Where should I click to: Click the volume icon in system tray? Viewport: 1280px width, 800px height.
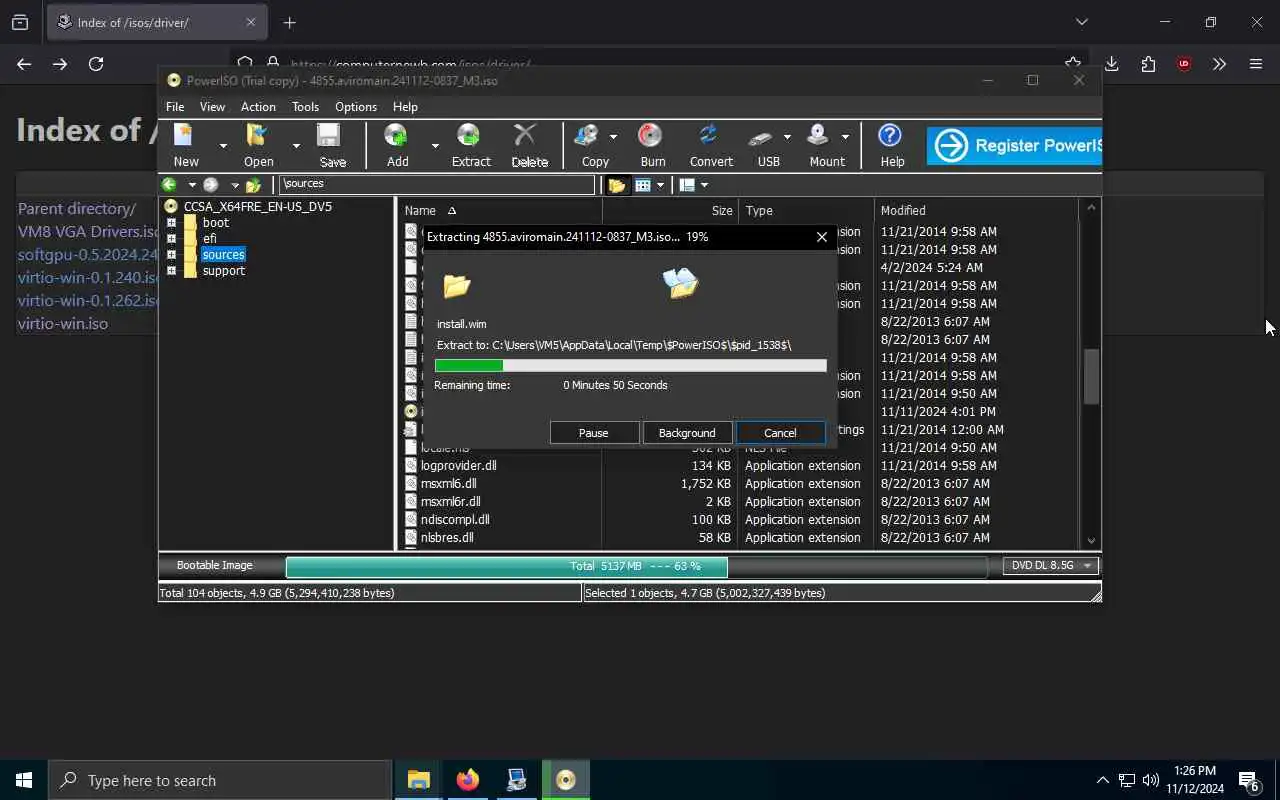click(x=1150, y=780)
